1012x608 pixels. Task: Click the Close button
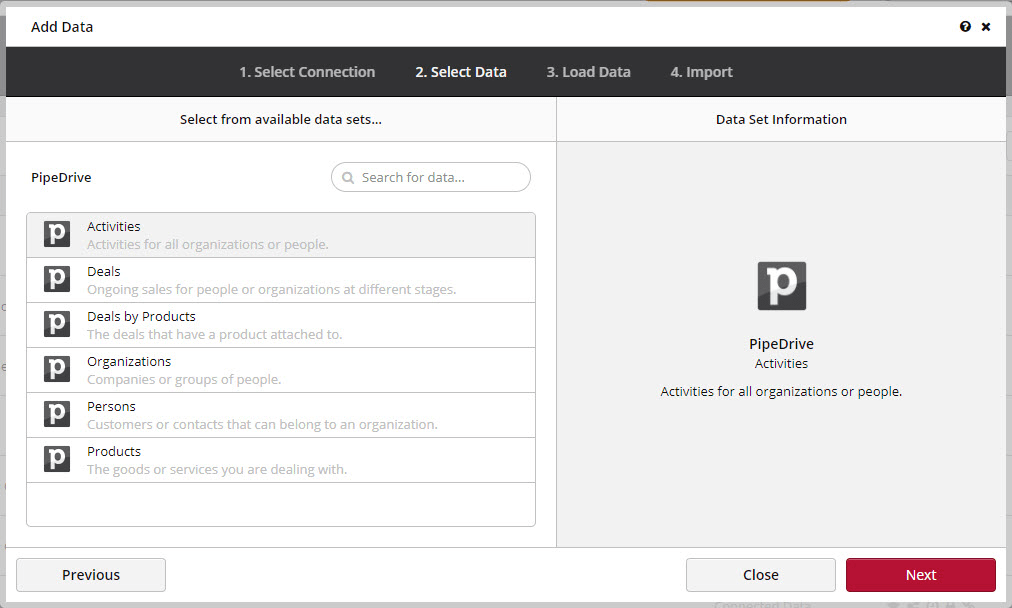[x=761, y=574]
